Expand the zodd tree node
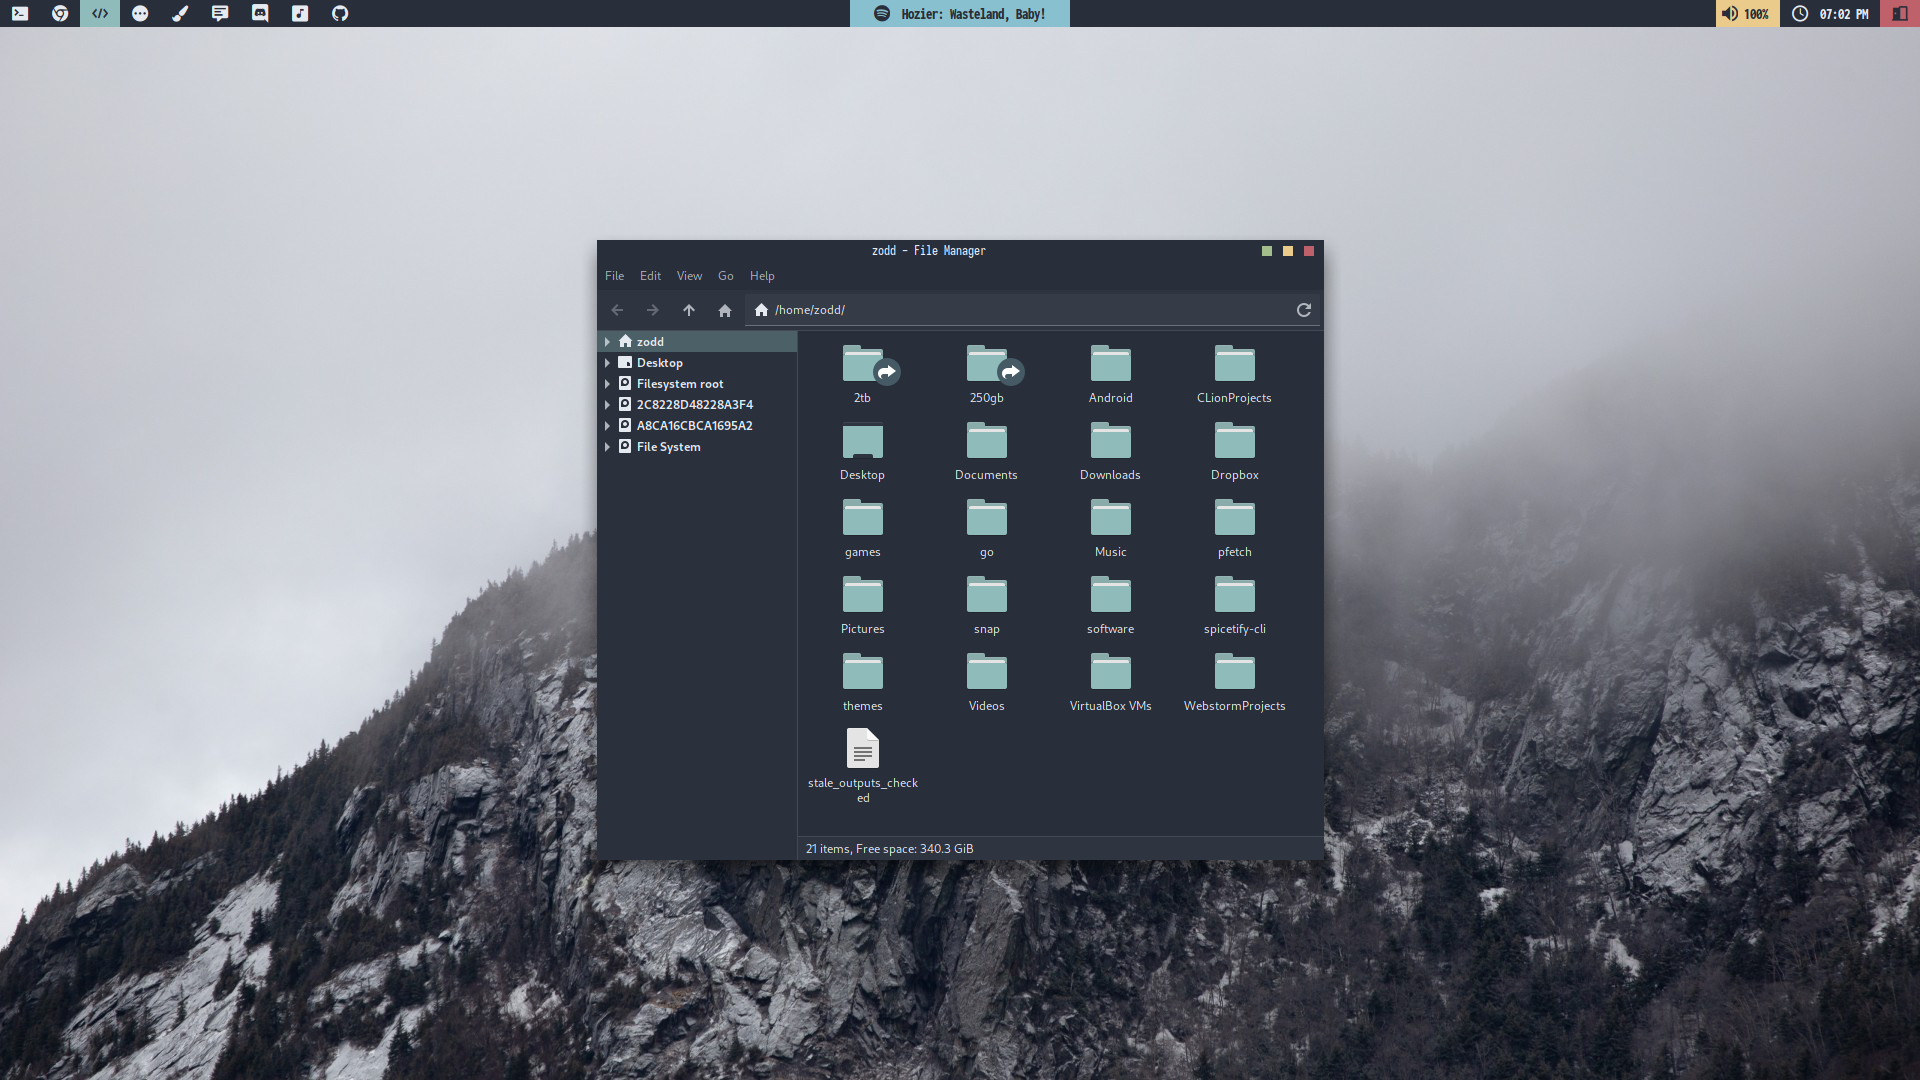 tap(607, 342)
